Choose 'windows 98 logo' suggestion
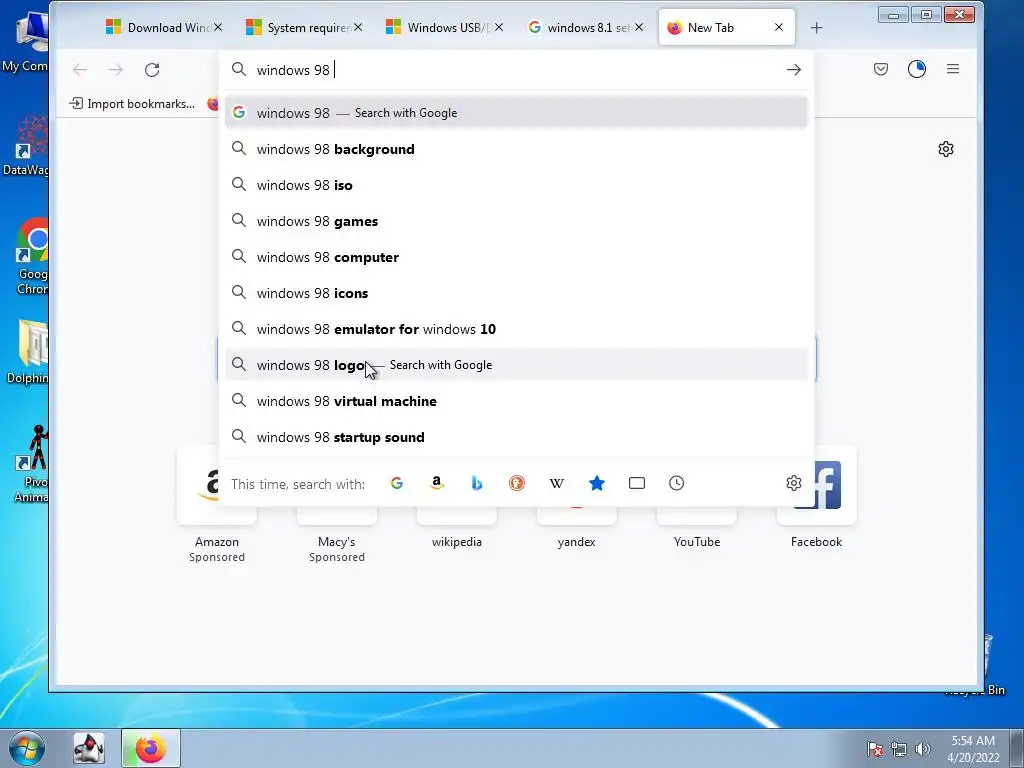 (517, 365)
